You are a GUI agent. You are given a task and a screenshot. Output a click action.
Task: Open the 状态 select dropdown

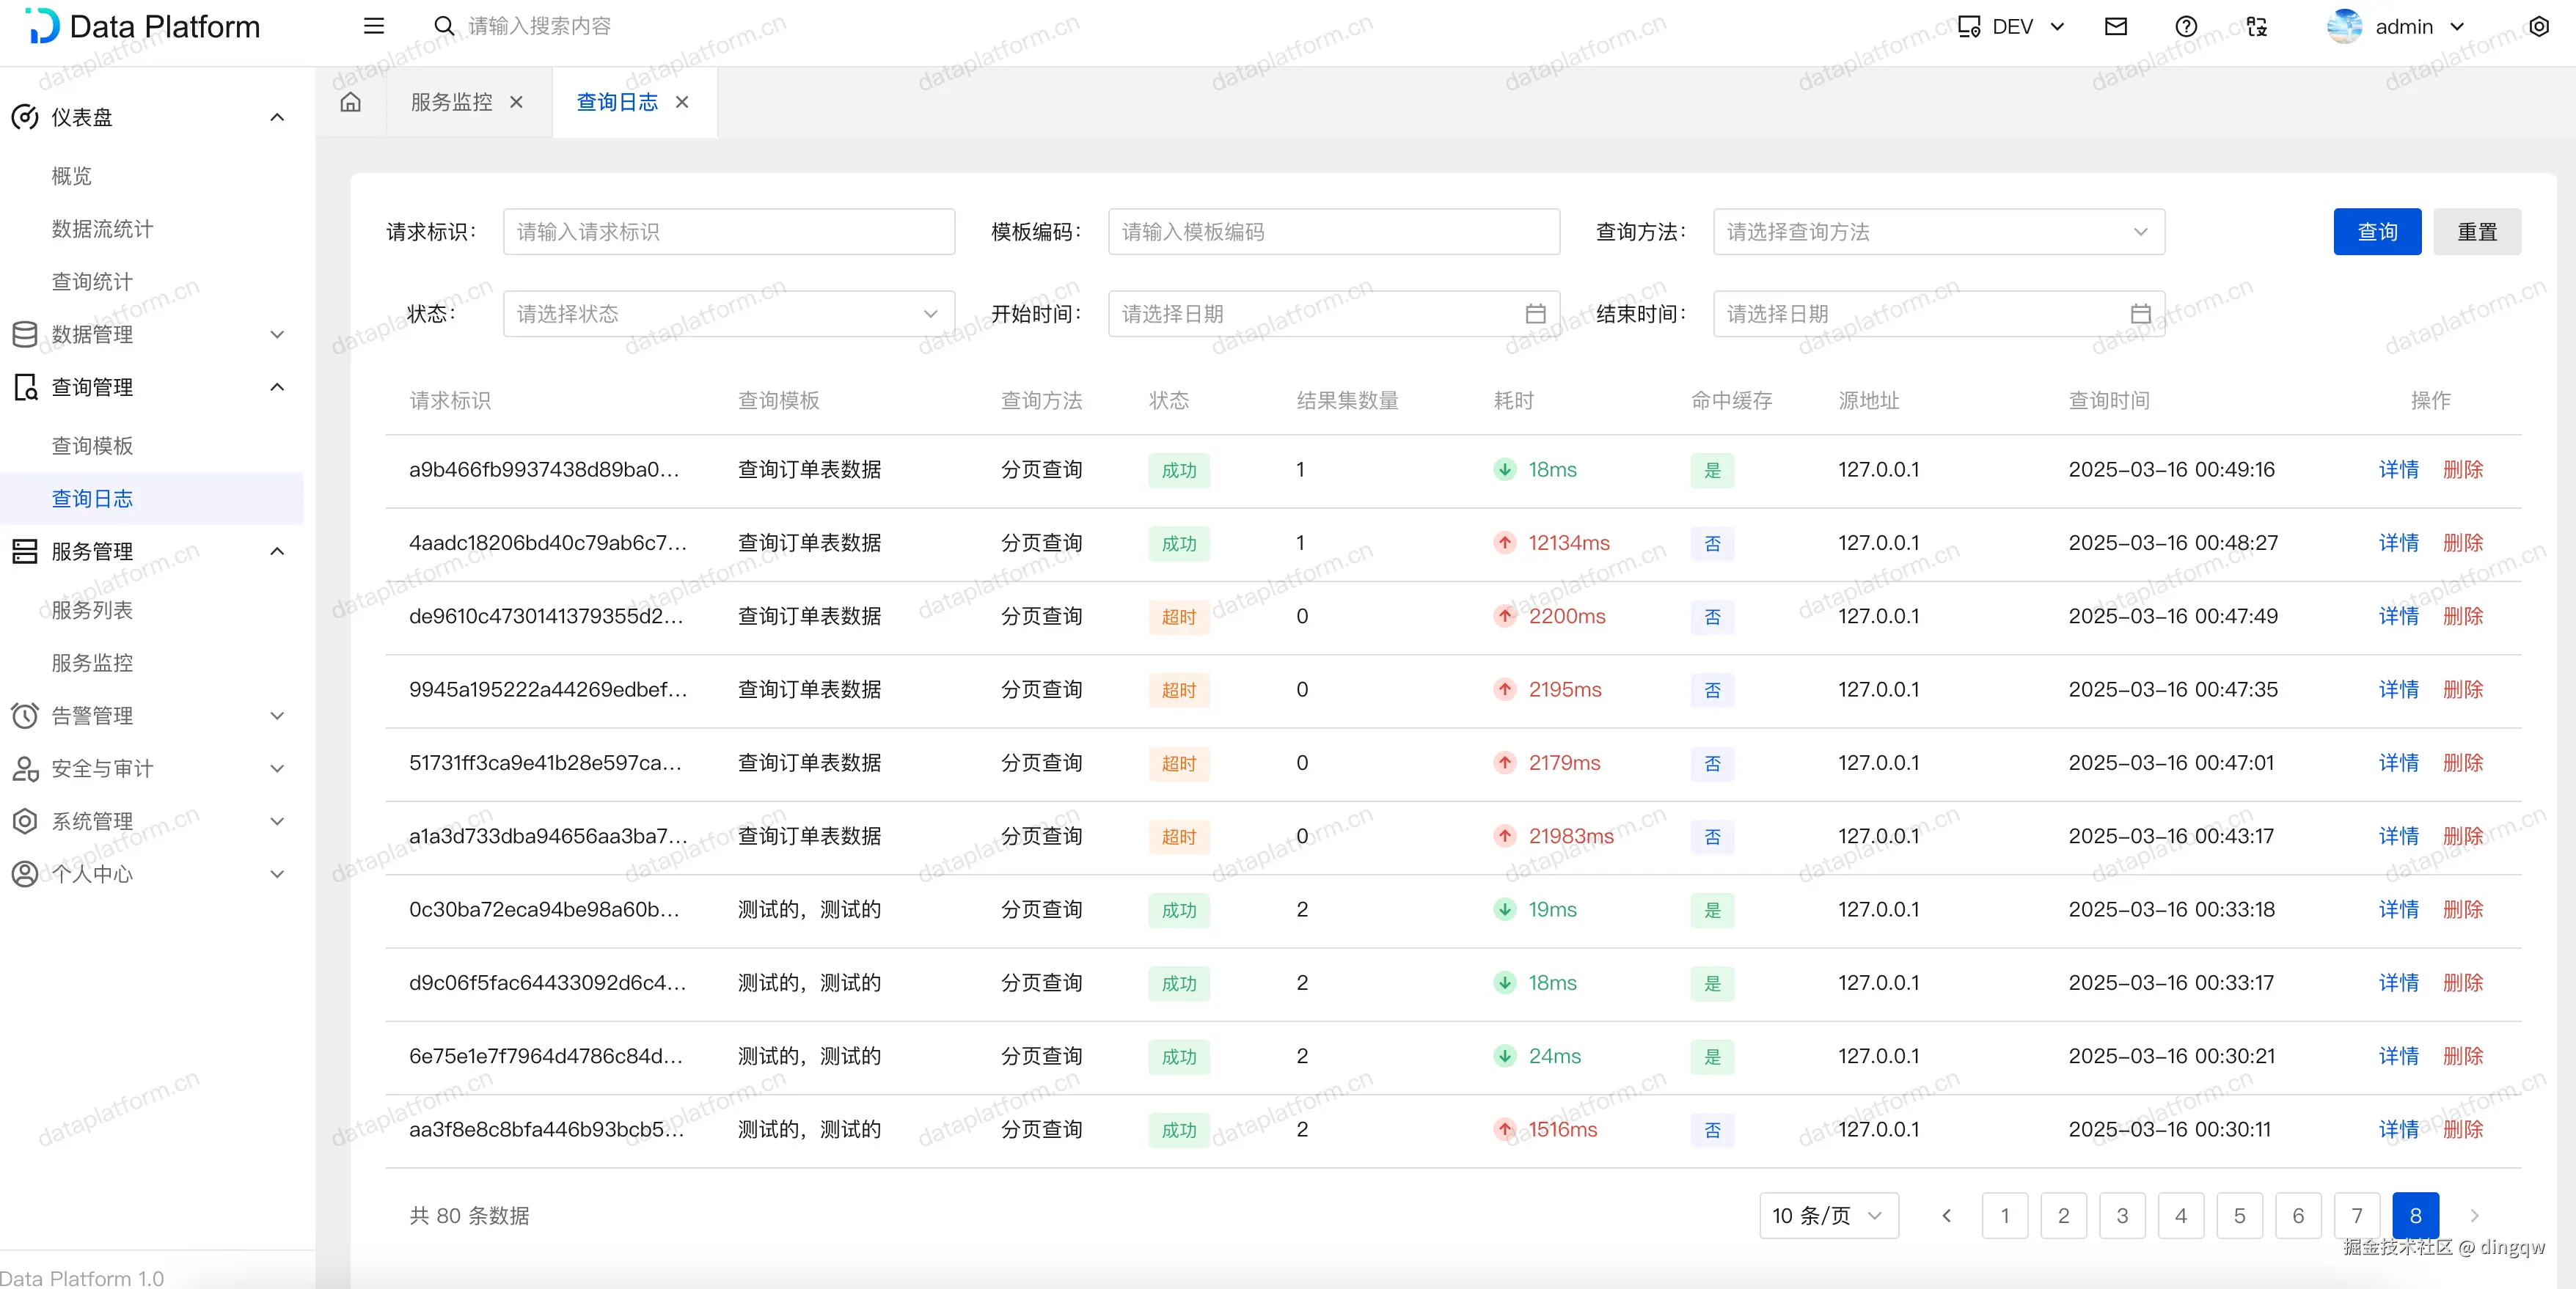coord(728,314)
